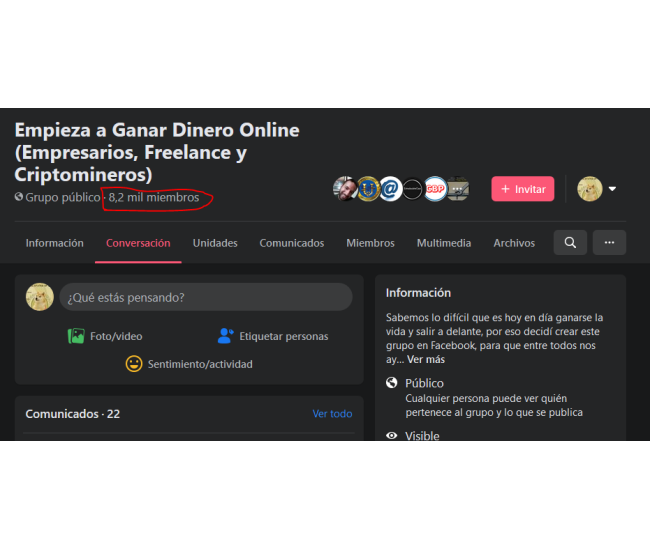The width and height of the screenshot is (650, 550).
Task: Open the gold seal member avatar
Action: [x=368, y=189]
